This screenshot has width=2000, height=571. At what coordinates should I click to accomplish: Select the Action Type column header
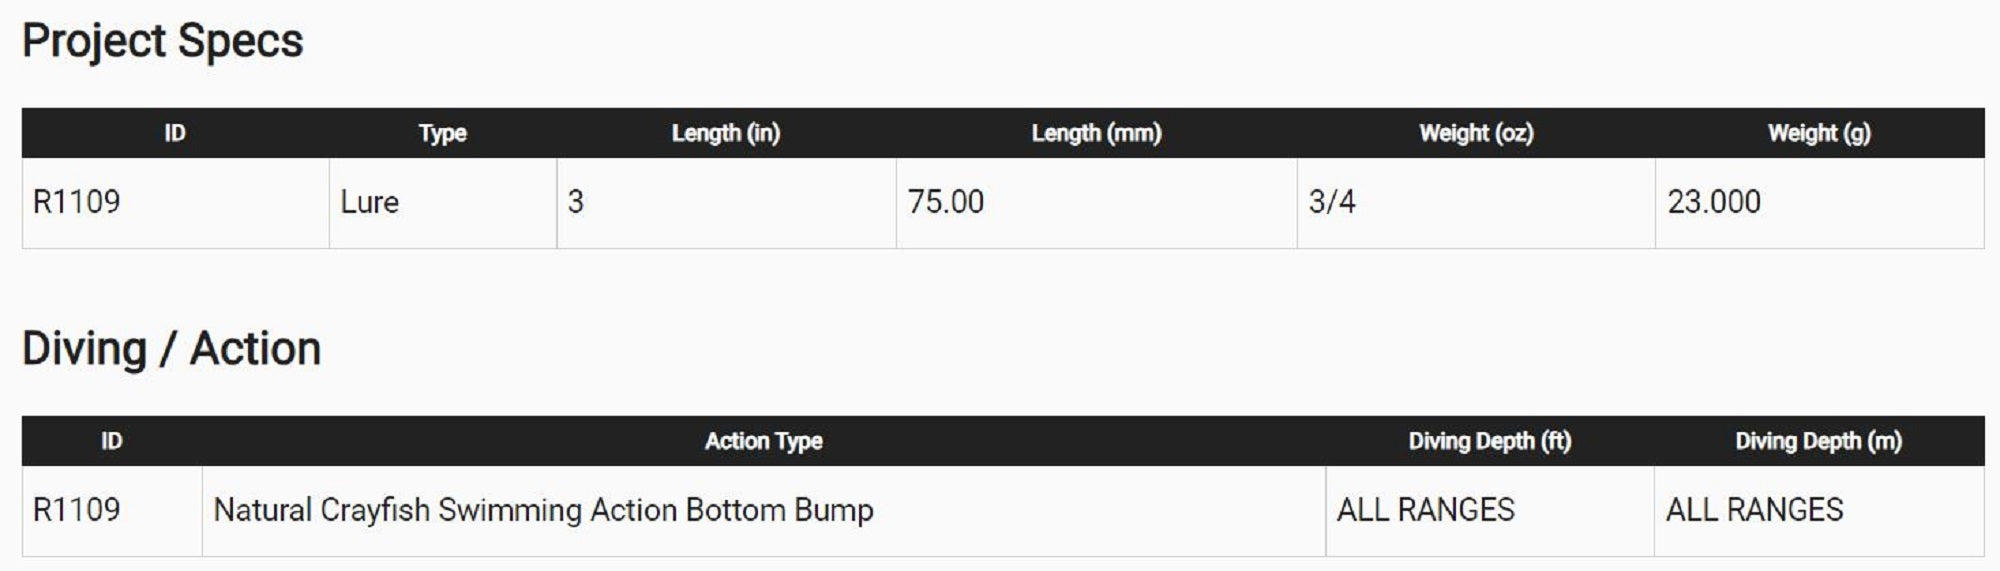(763, 441)
